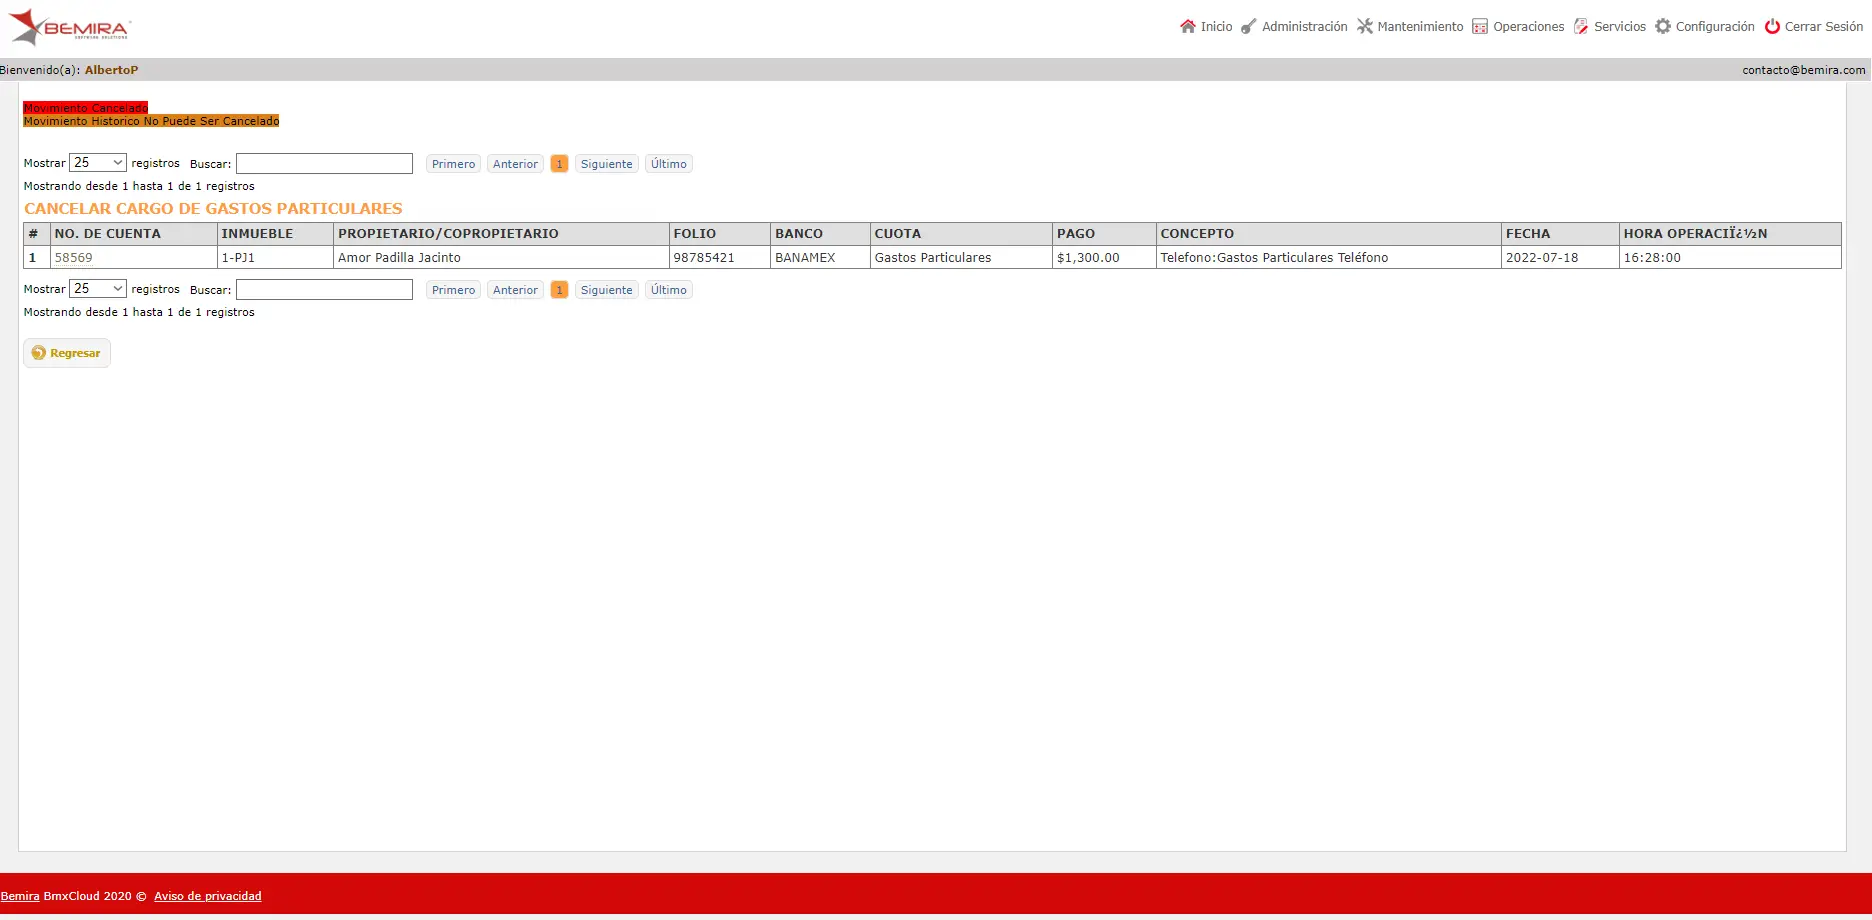Sort by CONCEPTO column header
Viewport: 1872px width, 920px height.
pos(1329,234)
